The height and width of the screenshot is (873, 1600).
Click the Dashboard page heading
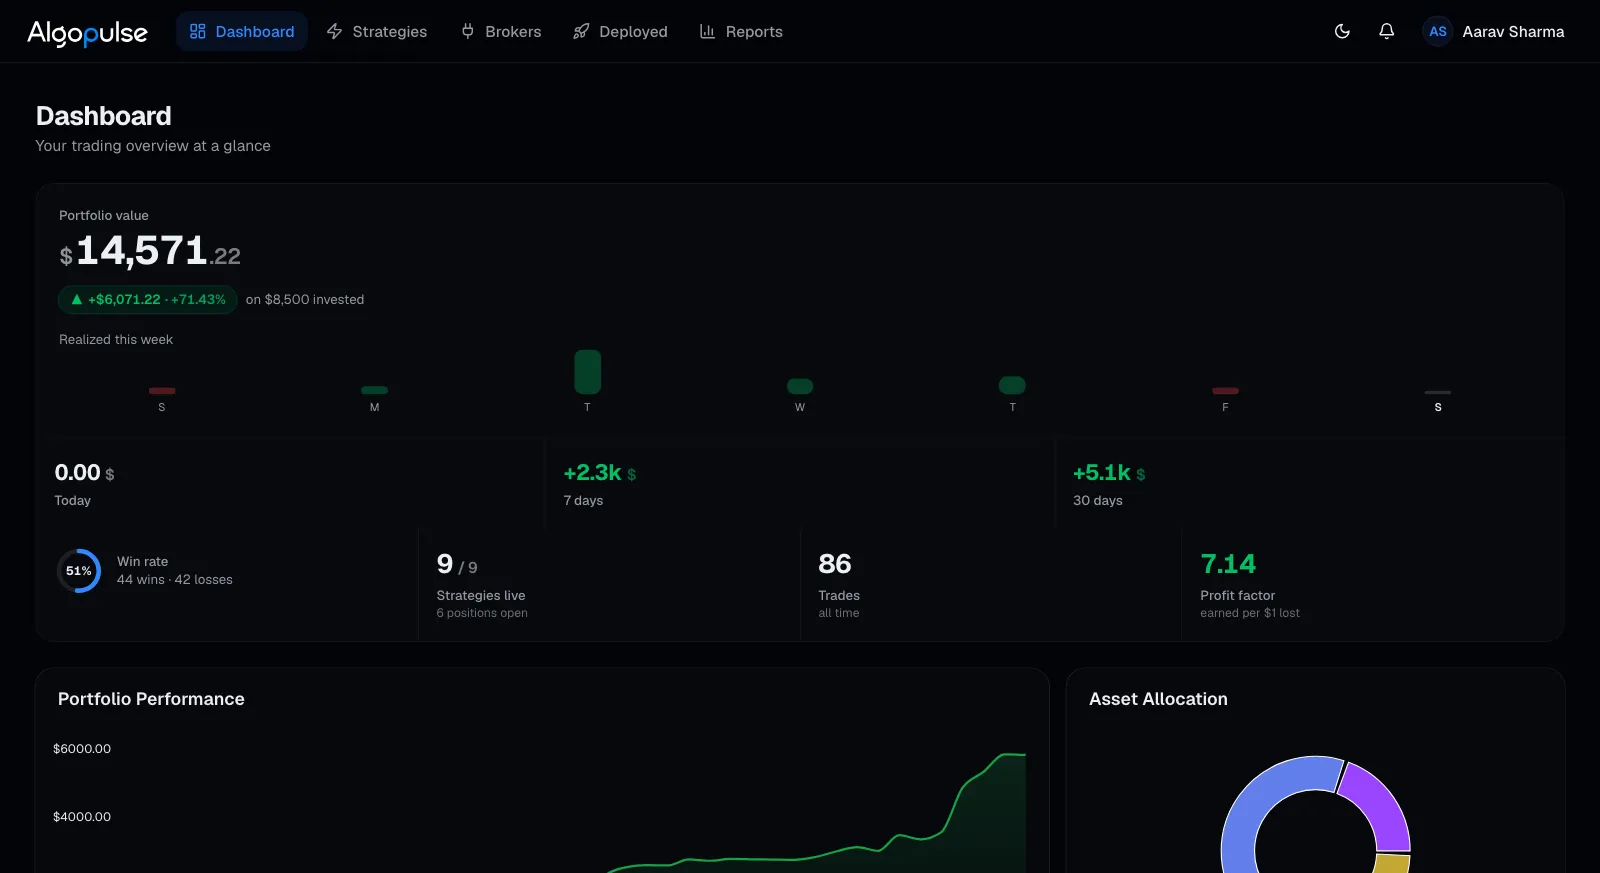pos(104,116)
